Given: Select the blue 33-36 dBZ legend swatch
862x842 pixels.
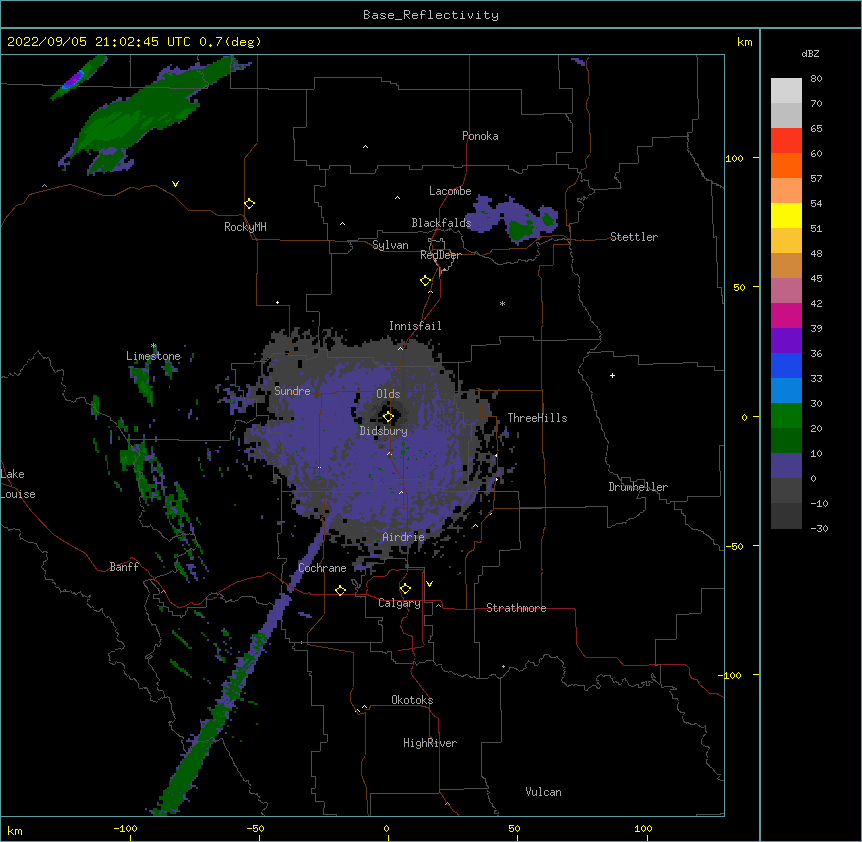Looking at the screenshot, I should coord(786,366).
